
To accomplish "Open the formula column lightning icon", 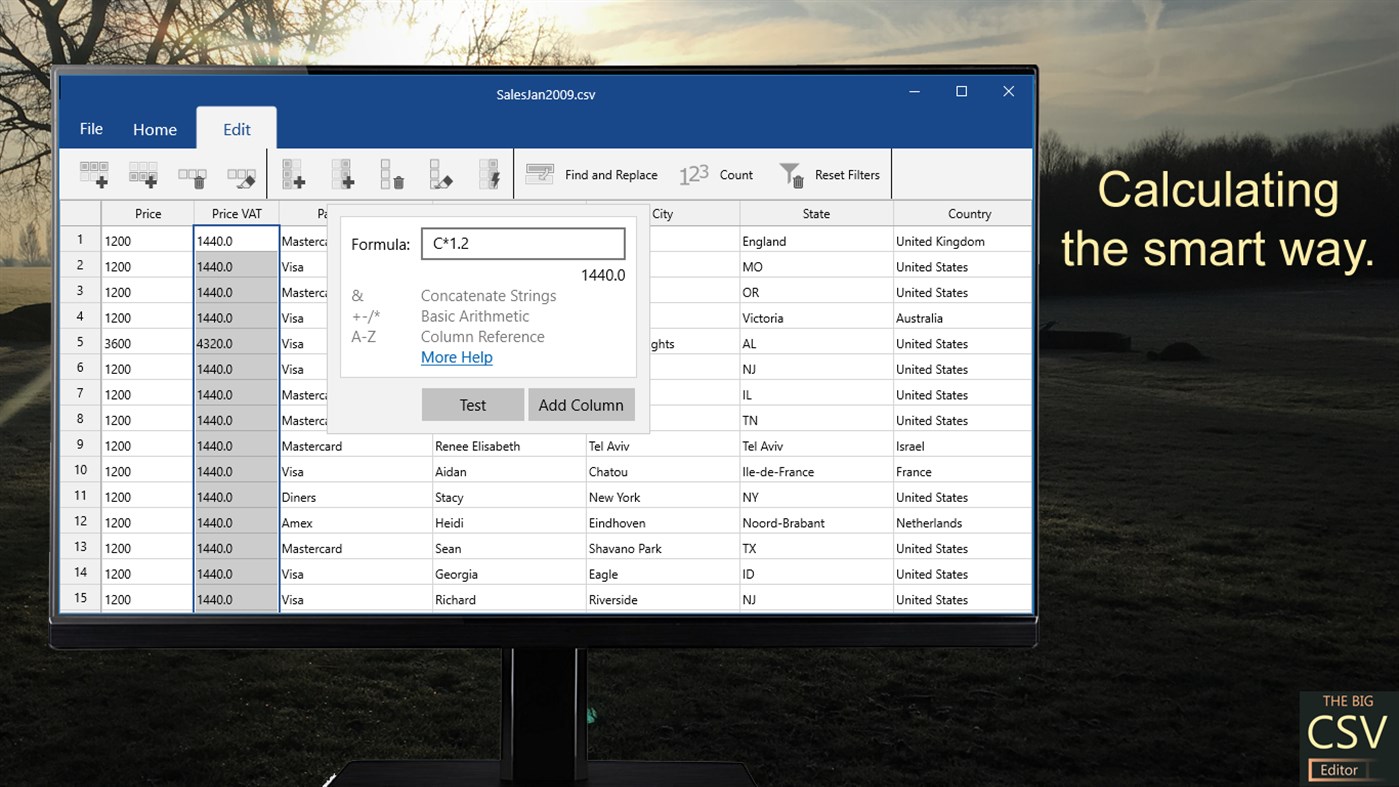I will click(x=490, y=174).
